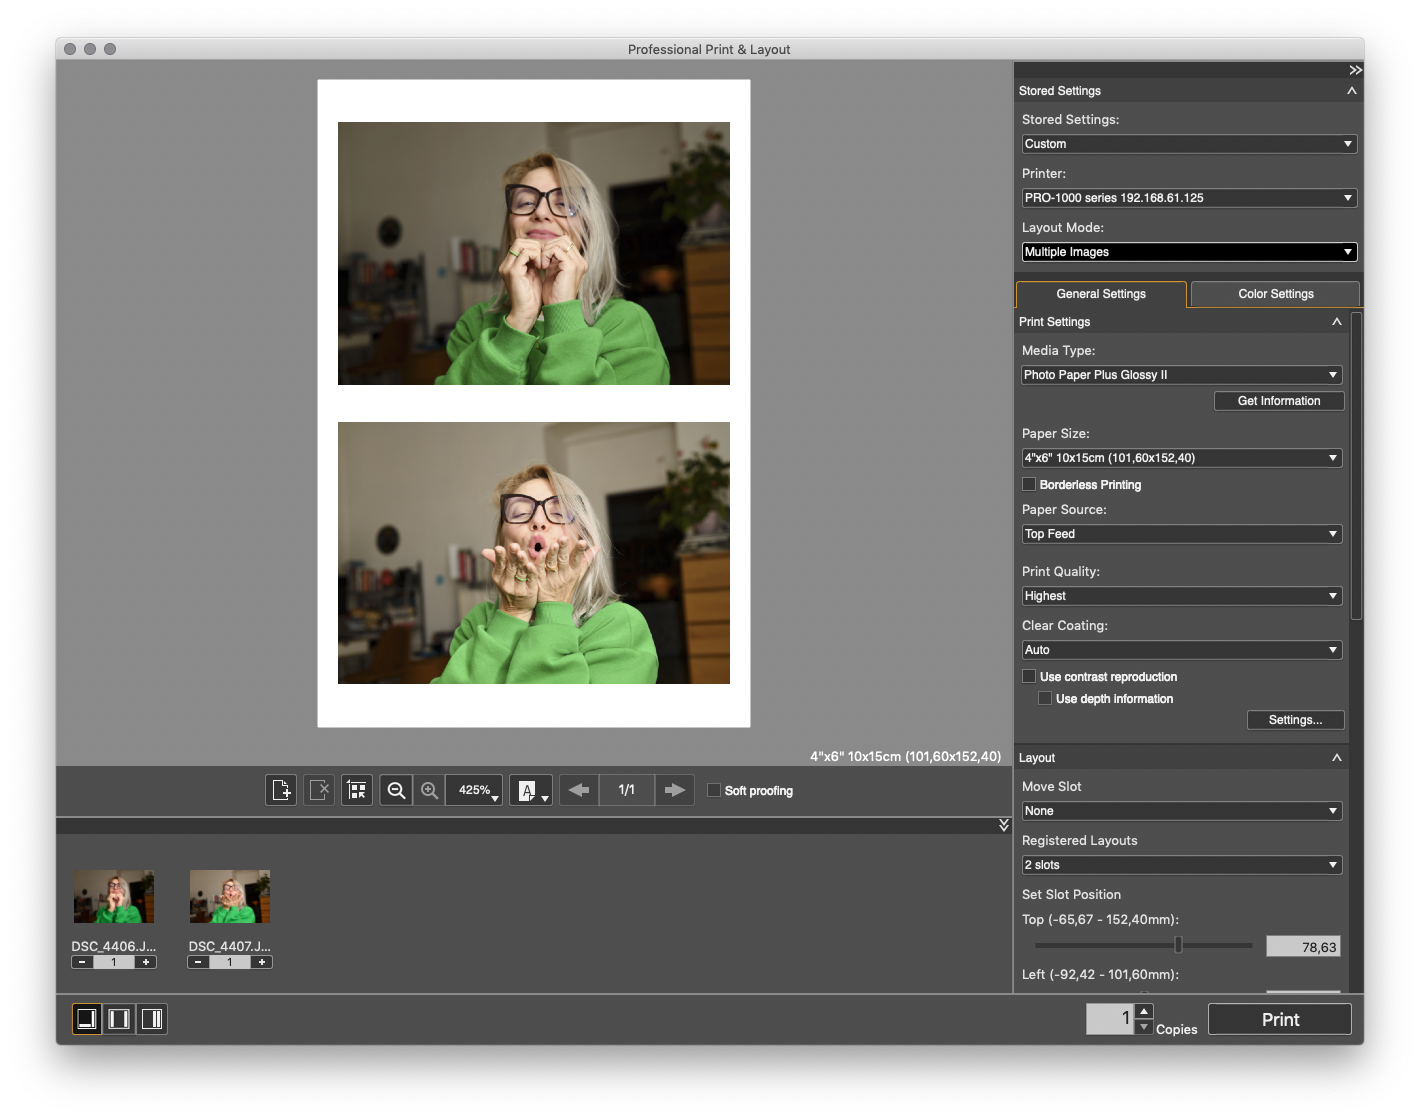Go to the next page arrow
This screenshot has width=1420, height=1119.
tap(675, 790)
